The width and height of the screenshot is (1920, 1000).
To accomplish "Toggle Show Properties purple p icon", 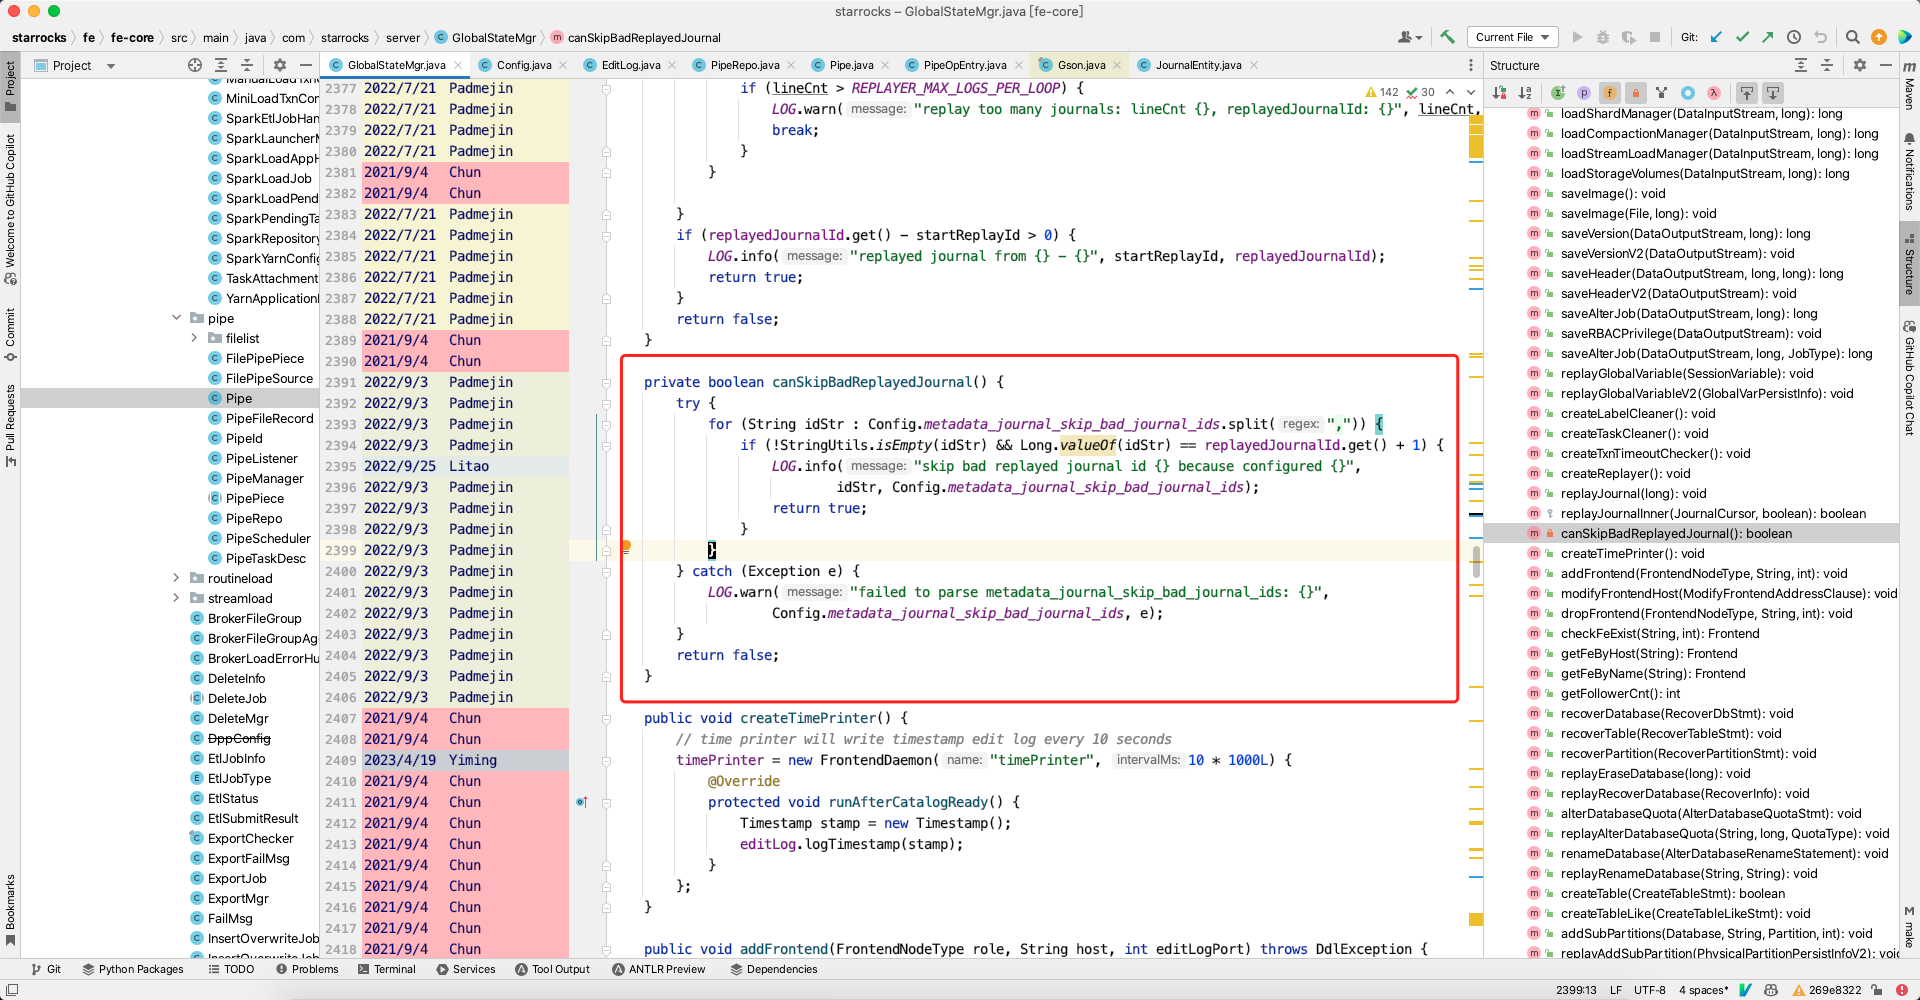I will tap(1584, 93).
